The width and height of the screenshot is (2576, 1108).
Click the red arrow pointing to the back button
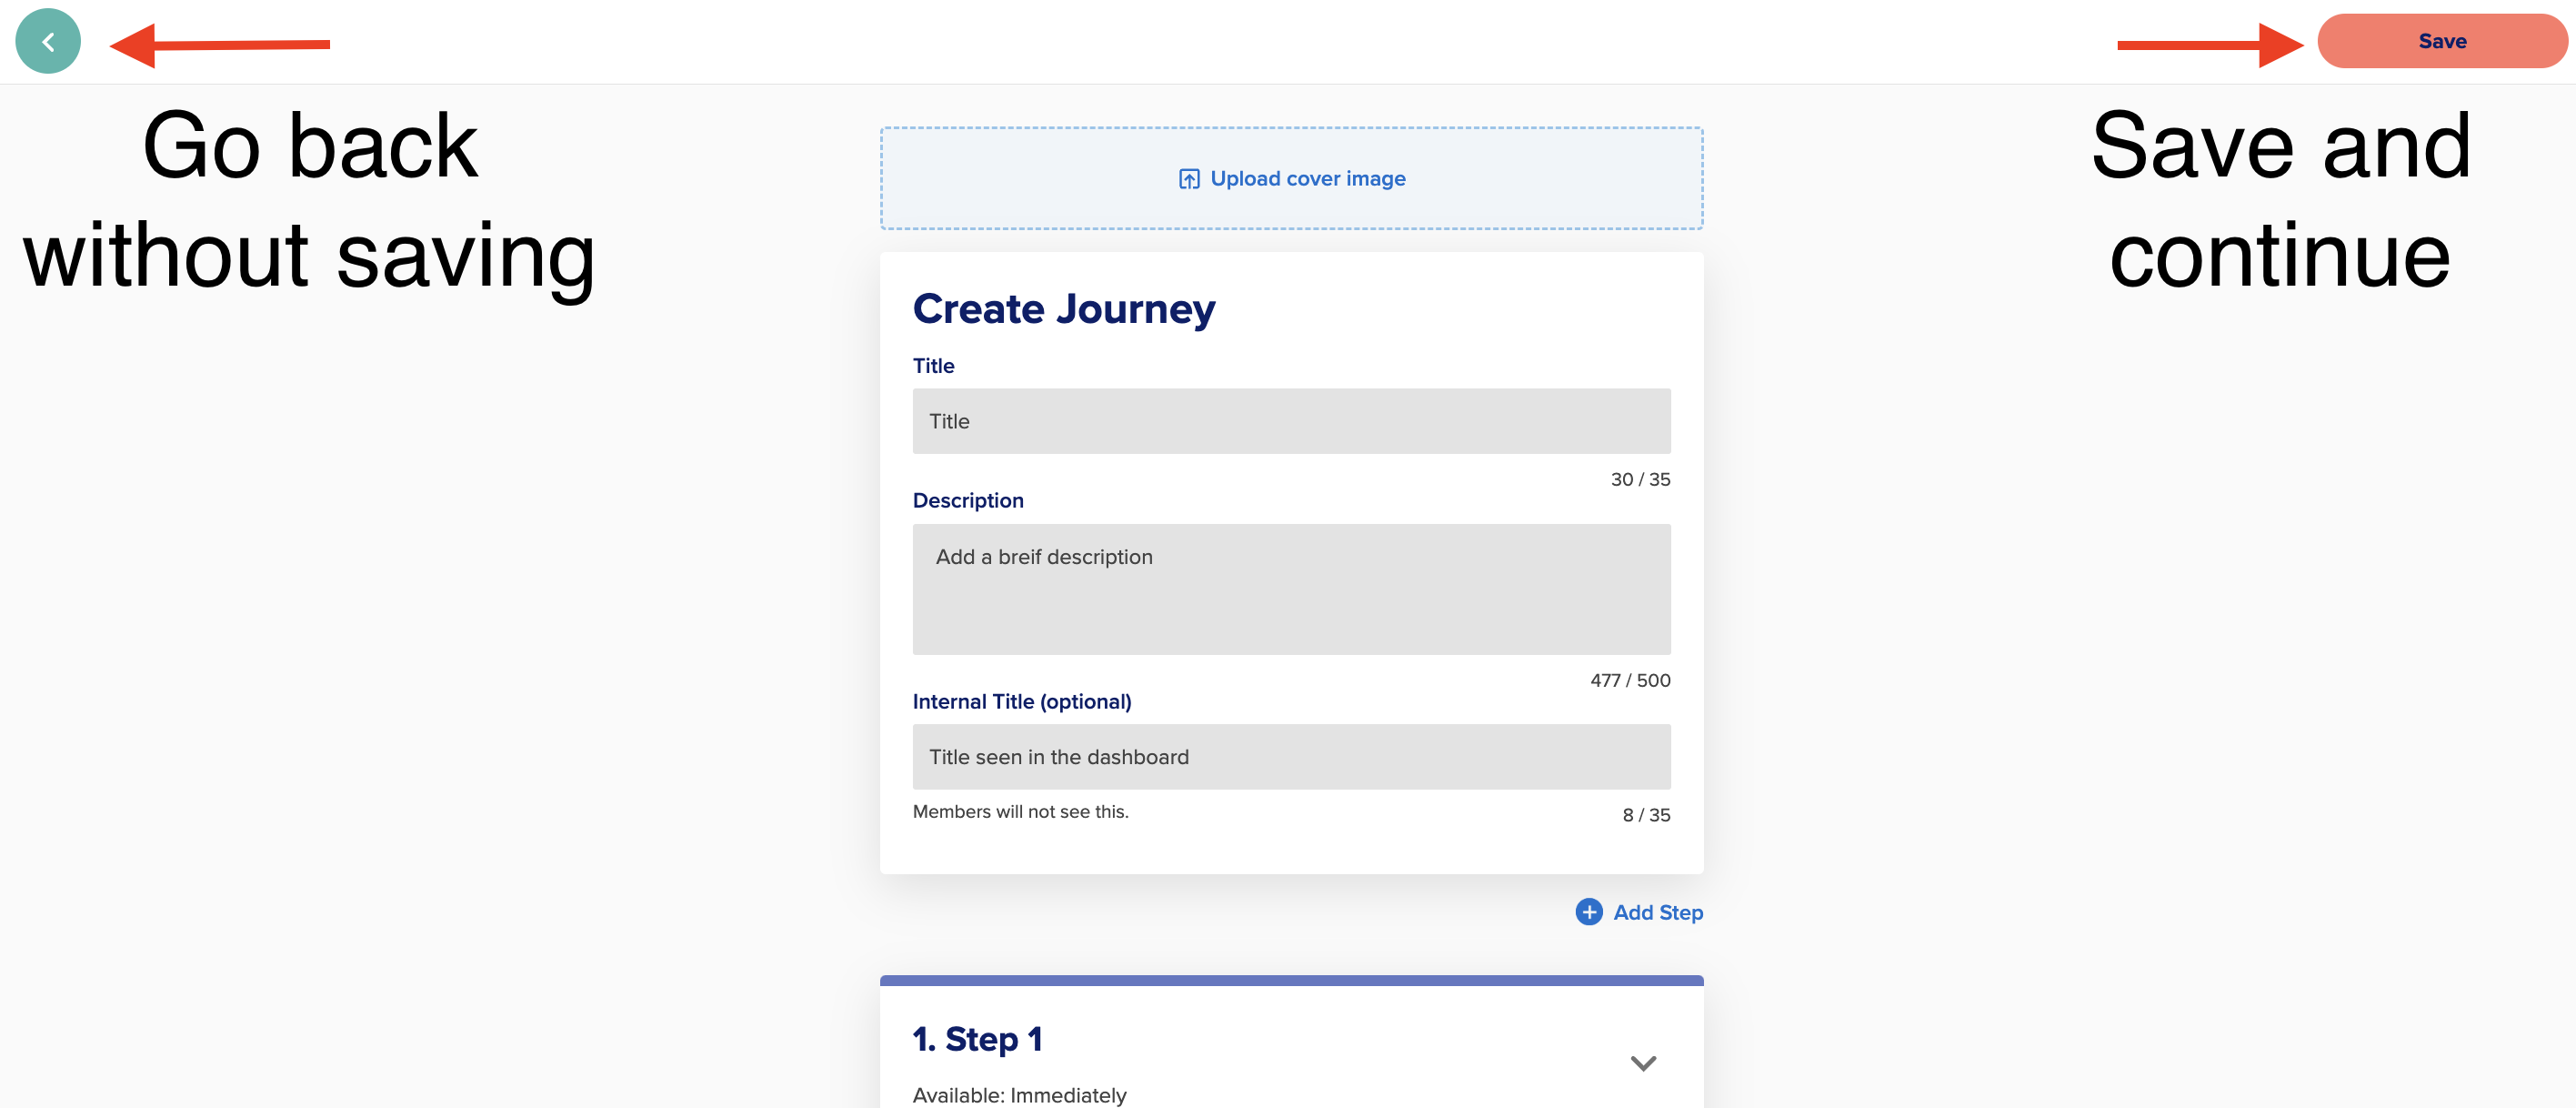pyautogui.click(x=220, y=45)
